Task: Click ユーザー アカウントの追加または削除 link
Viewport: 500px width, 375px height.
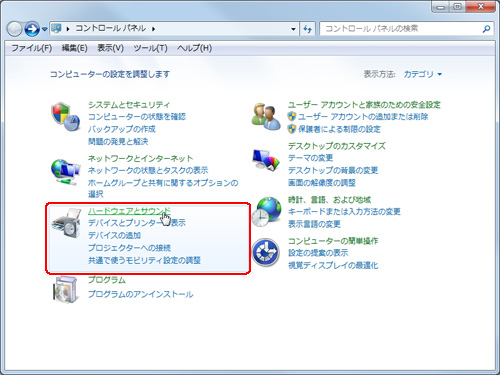Action: [363, 116]
